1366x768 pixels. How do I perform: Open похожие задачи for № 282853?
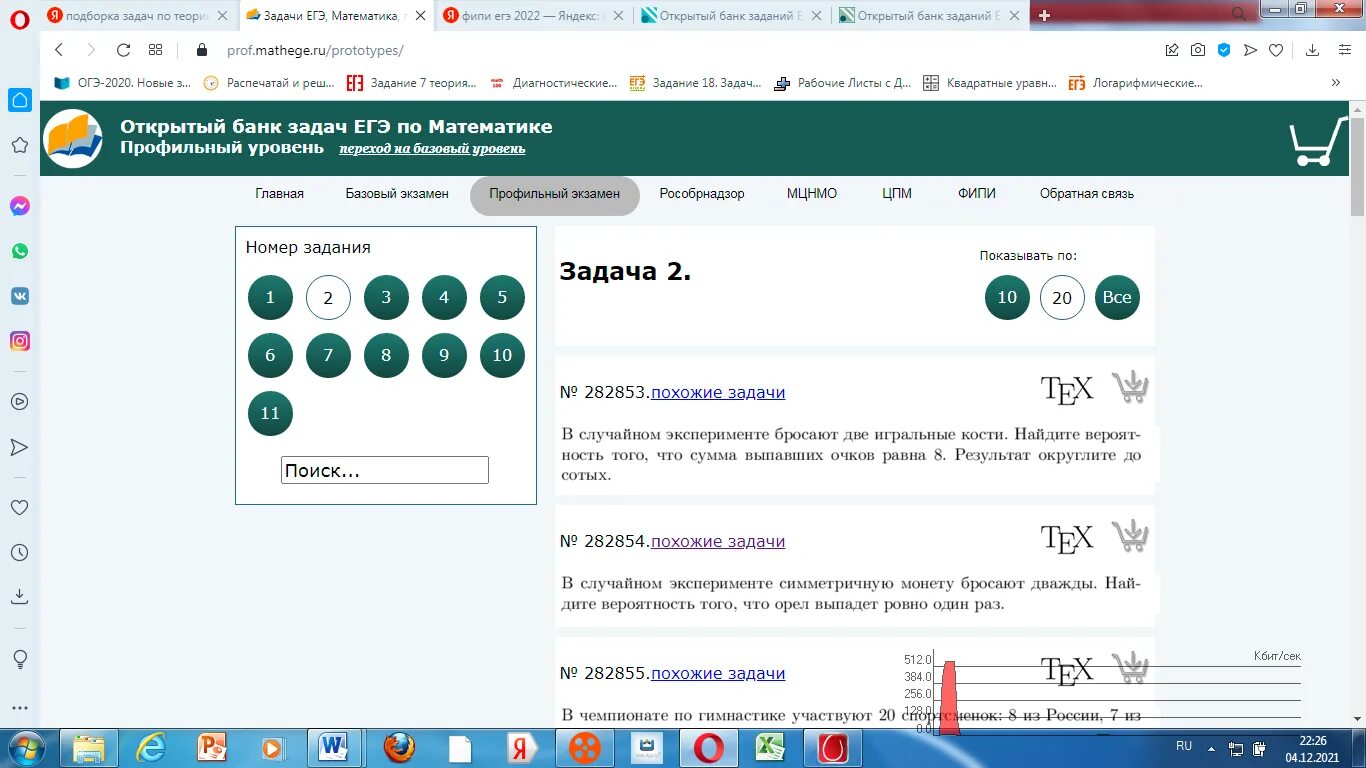coord(718,392)
